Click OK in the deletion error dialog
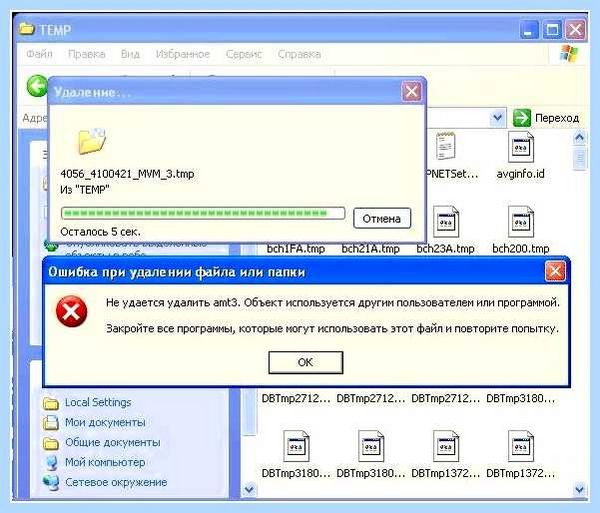The image size is (600, 513). pyautogui.click(x=305, y=362)
